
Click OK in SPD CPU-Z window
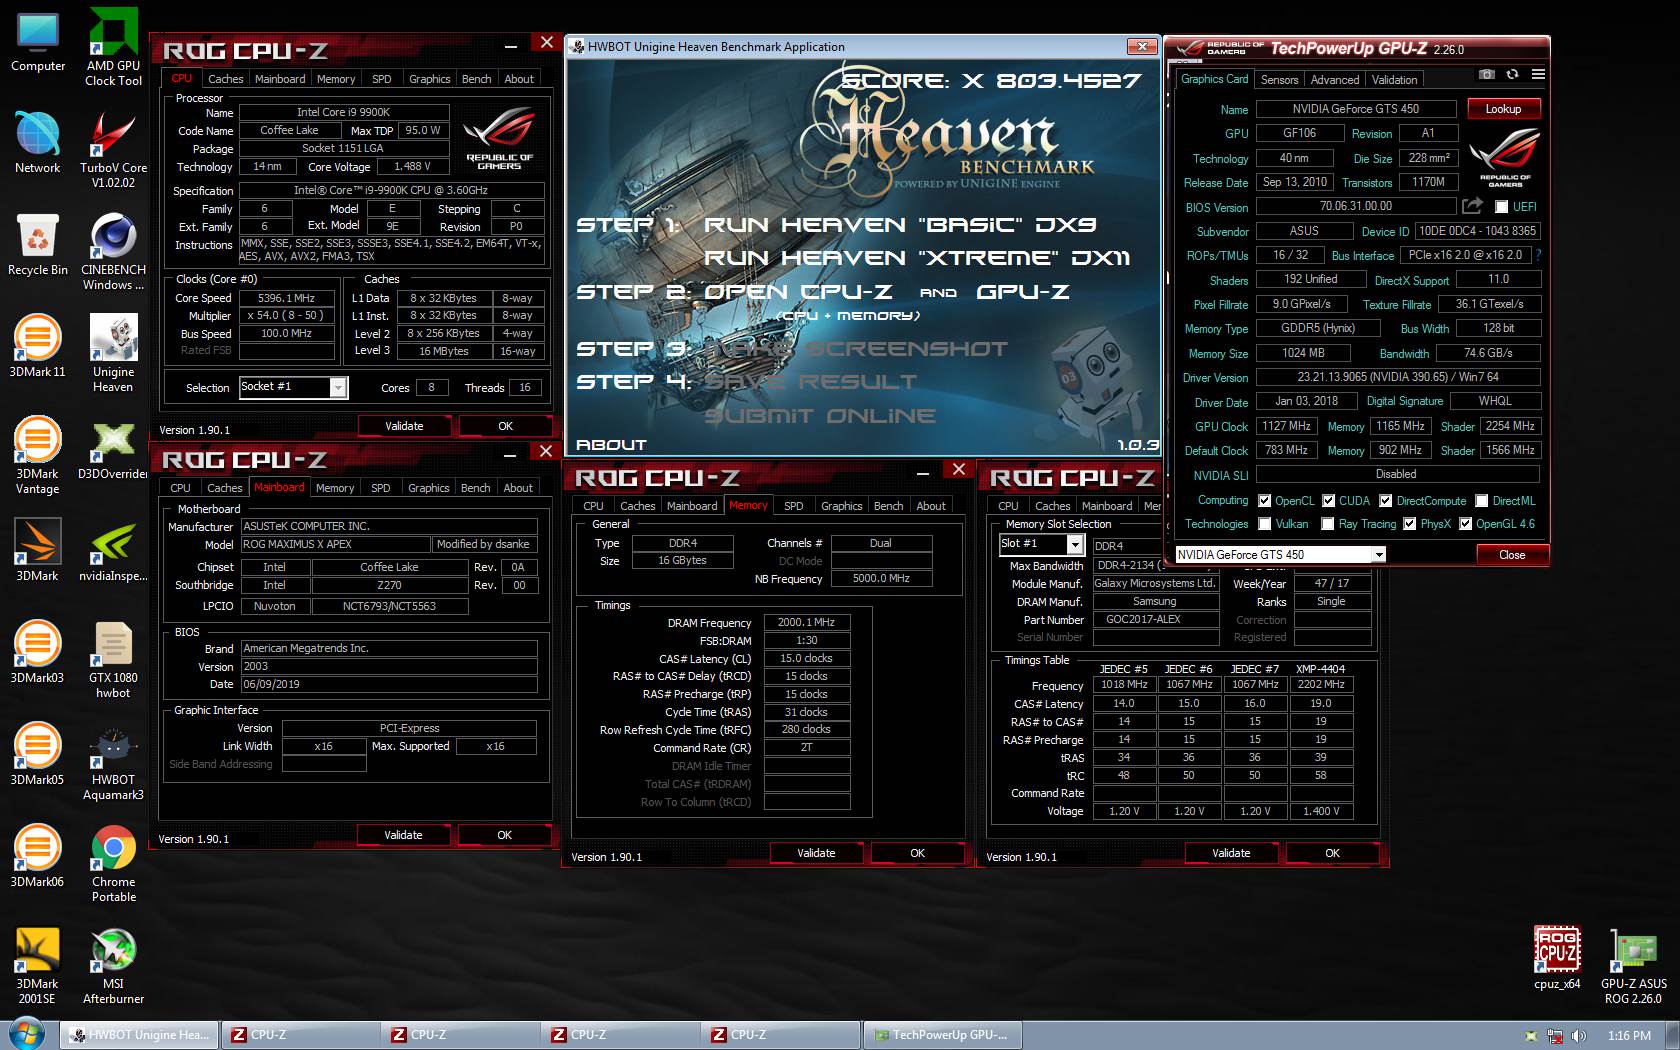click(1332, 853)
